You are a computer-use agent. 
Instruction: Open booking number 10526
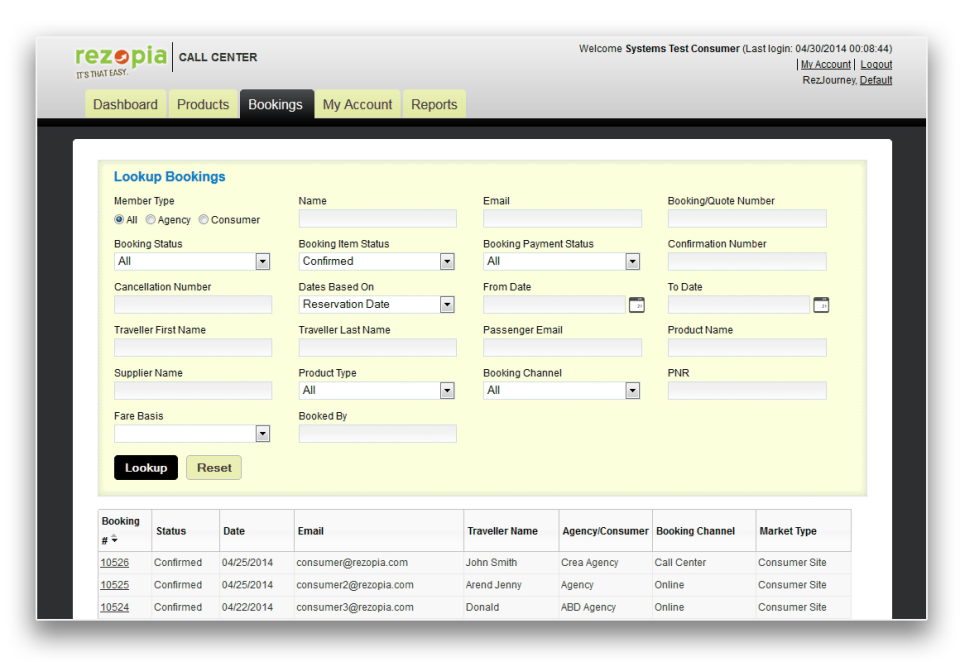coord(114,562)
